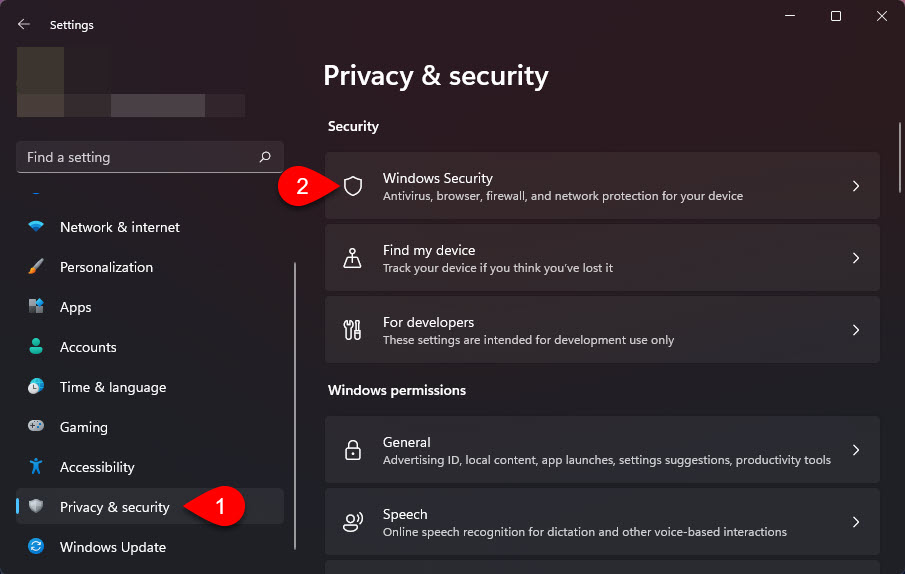905x574 pixels.
Task: Open Gaming settings
Action: tap(150, 427)
